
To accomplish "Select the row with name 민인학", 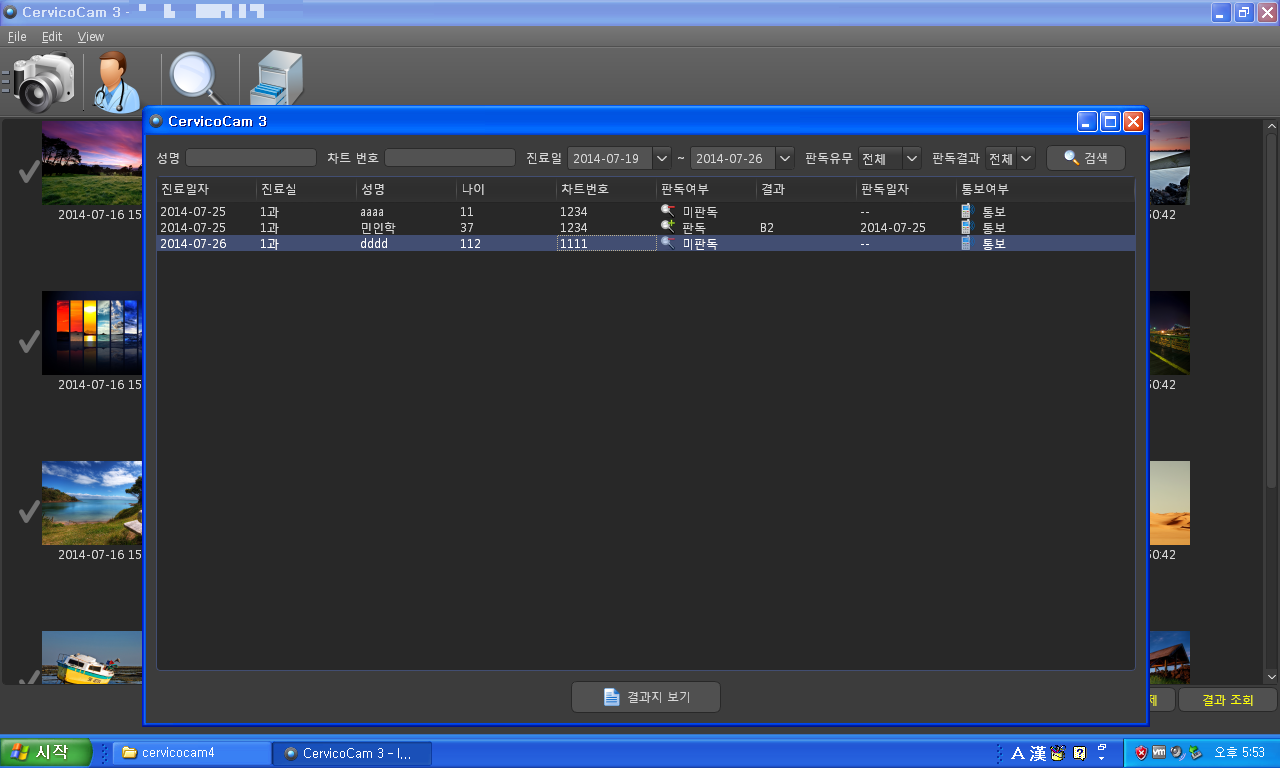I will (x=646, y=227).
